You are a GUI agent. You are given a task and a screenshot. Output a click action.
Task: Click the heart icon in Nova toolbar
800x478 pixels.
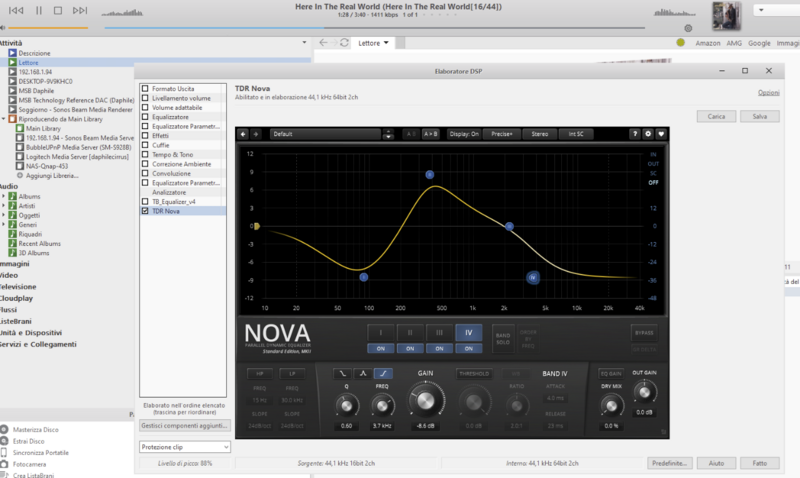pos(661,133)
